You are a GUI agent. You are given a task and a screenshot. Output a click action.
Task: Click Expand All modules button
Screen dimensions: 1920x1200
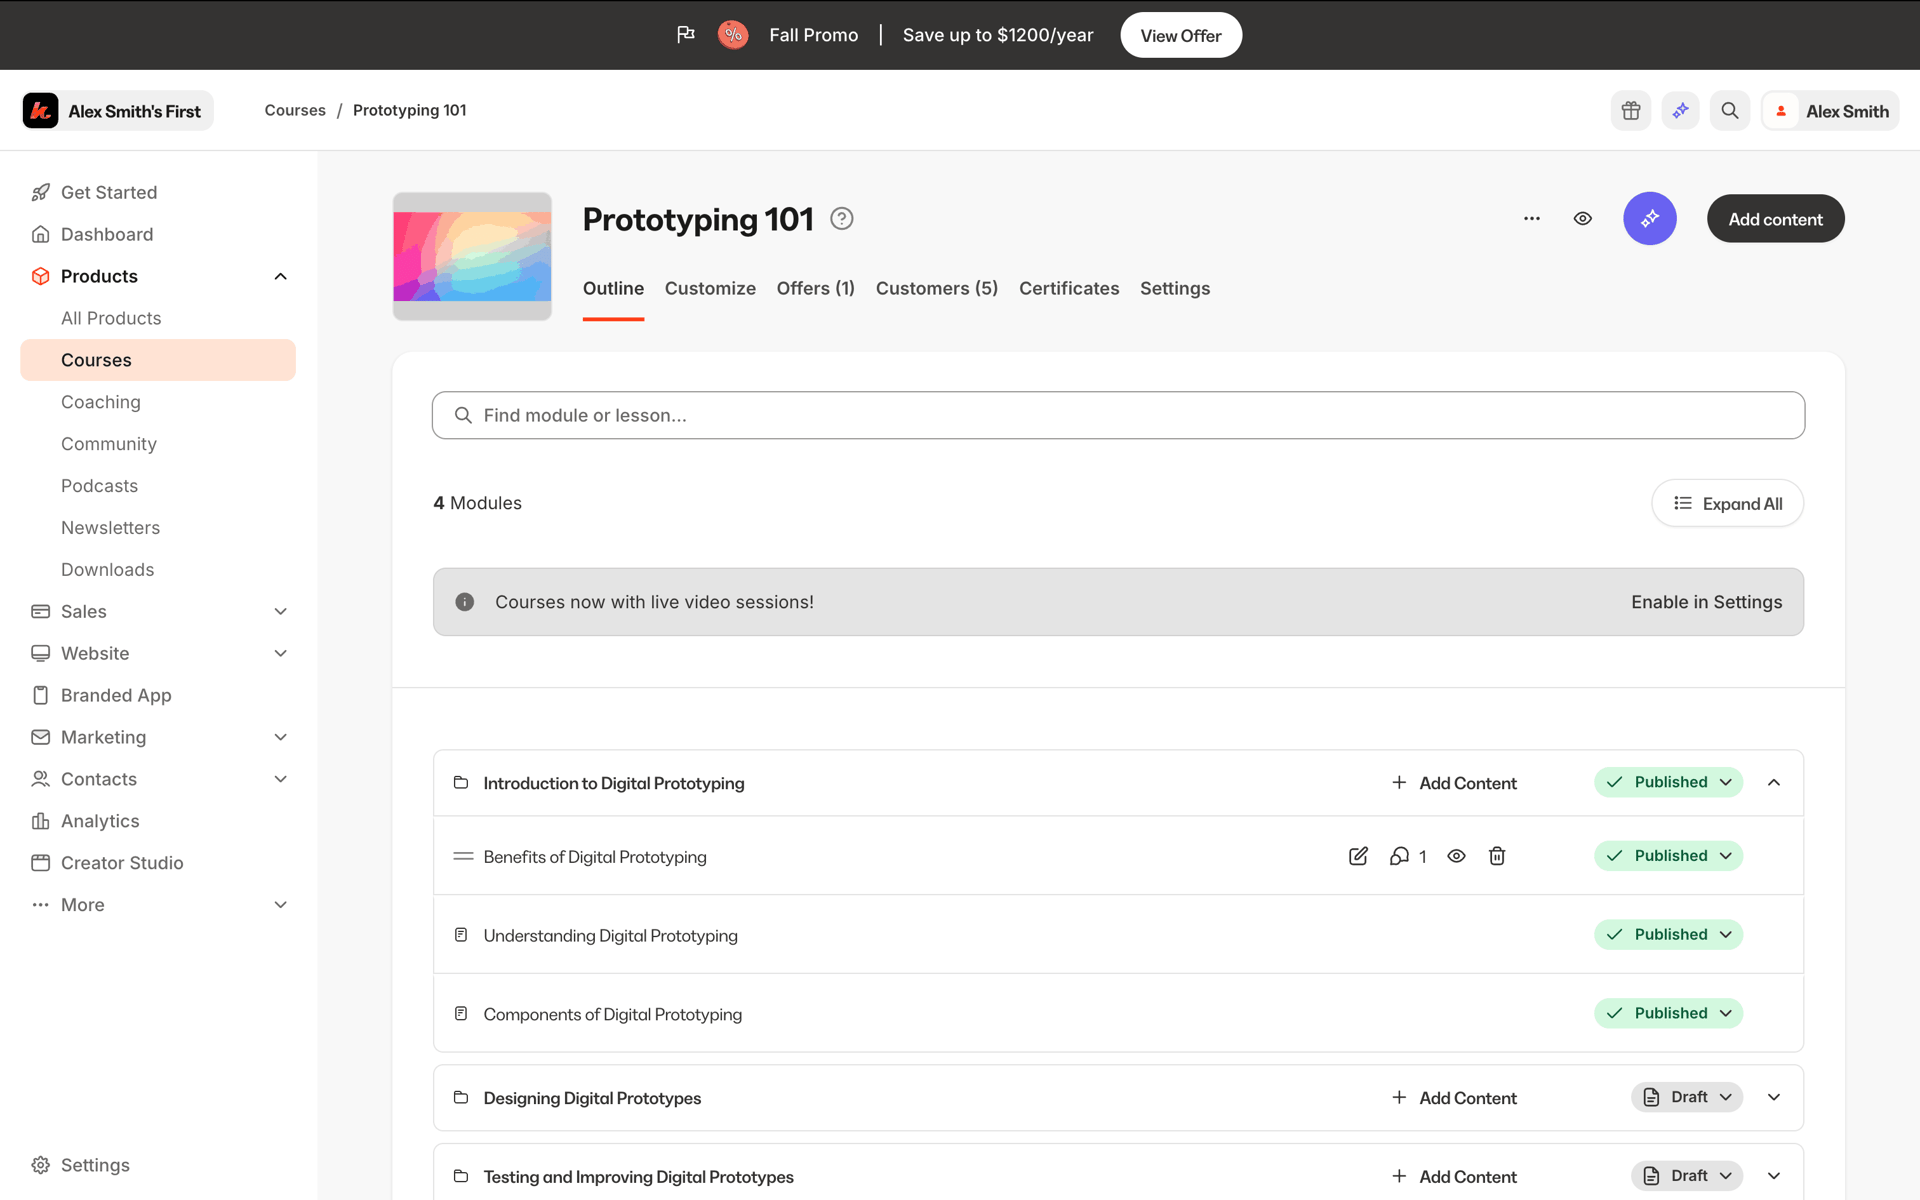pyautogui.click(x=1727, y=504)
